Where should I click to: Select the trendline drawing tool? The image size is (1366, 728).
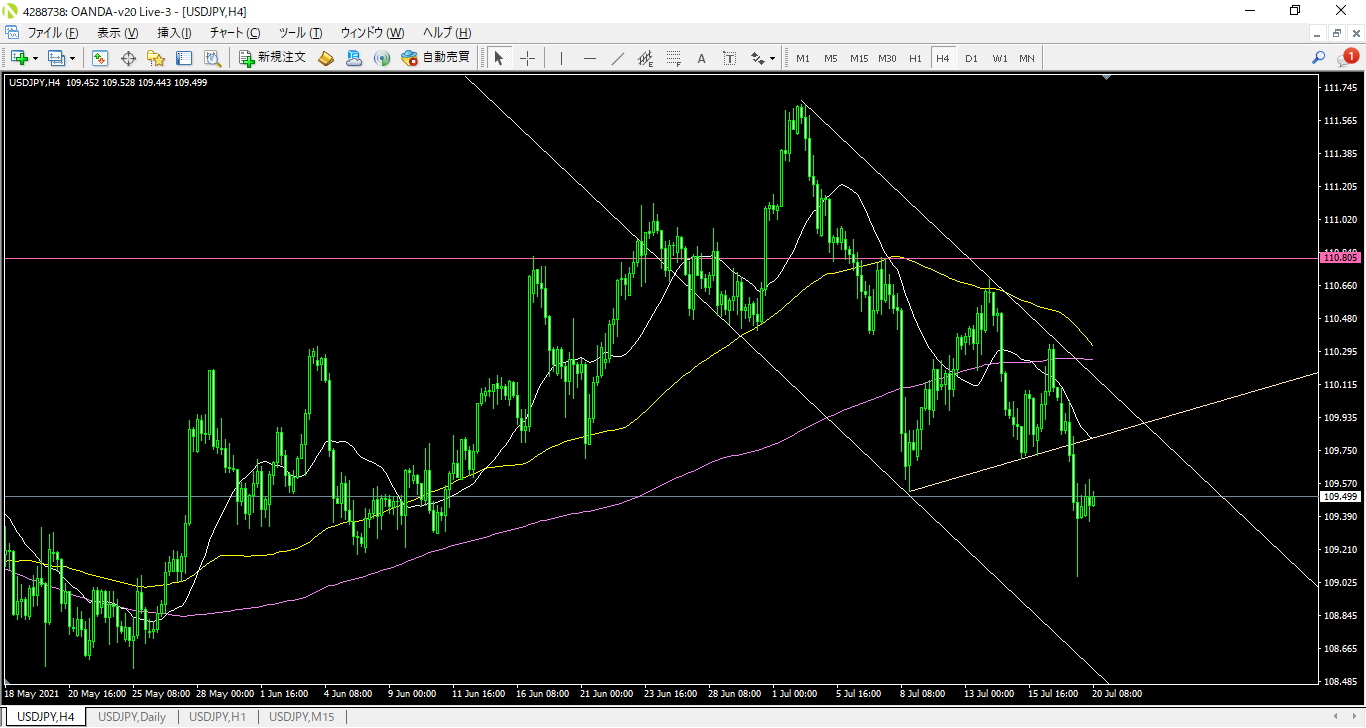pos(618,58)
